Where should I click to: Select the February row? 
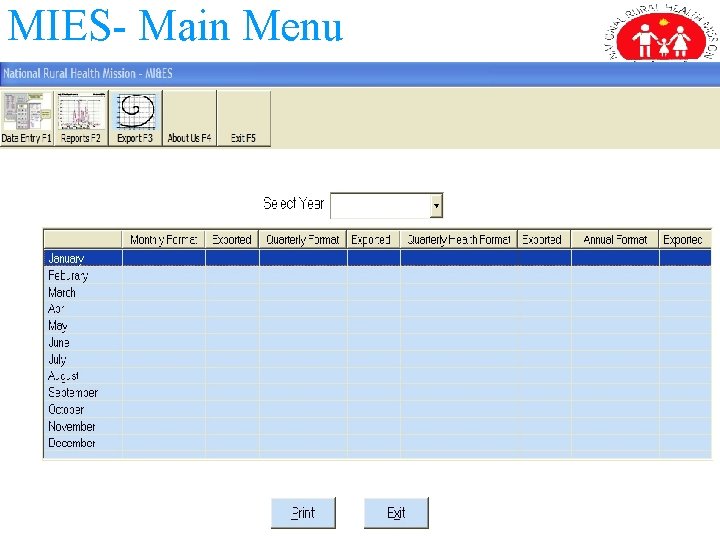377,275
